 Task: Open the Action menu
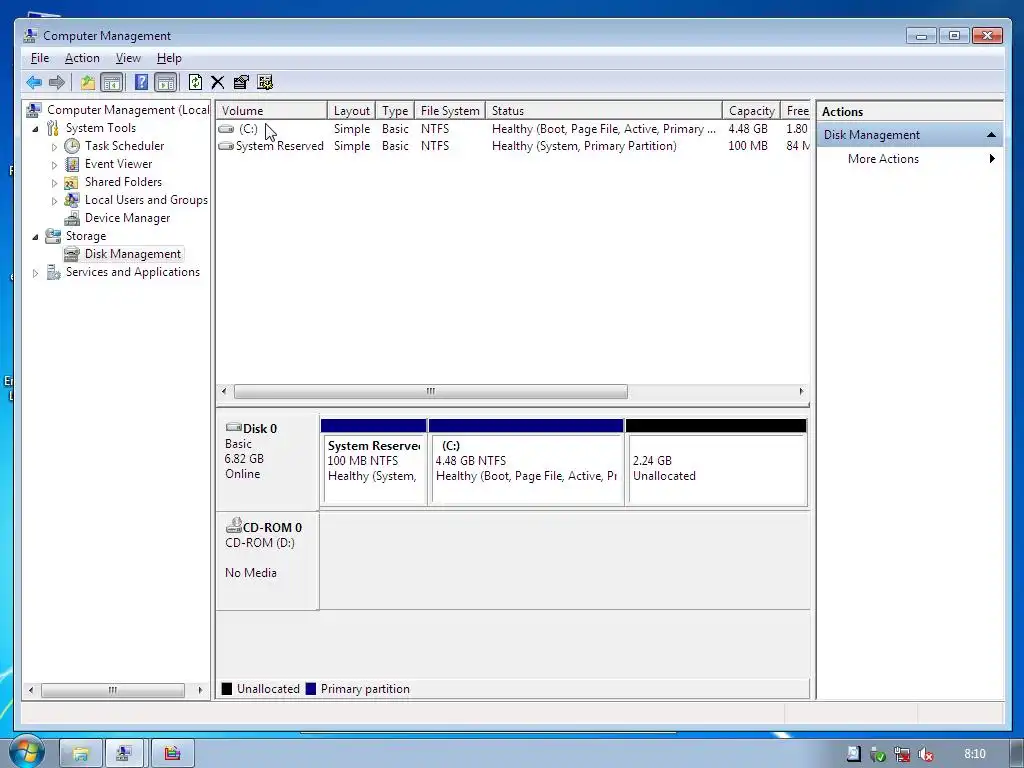82,58
